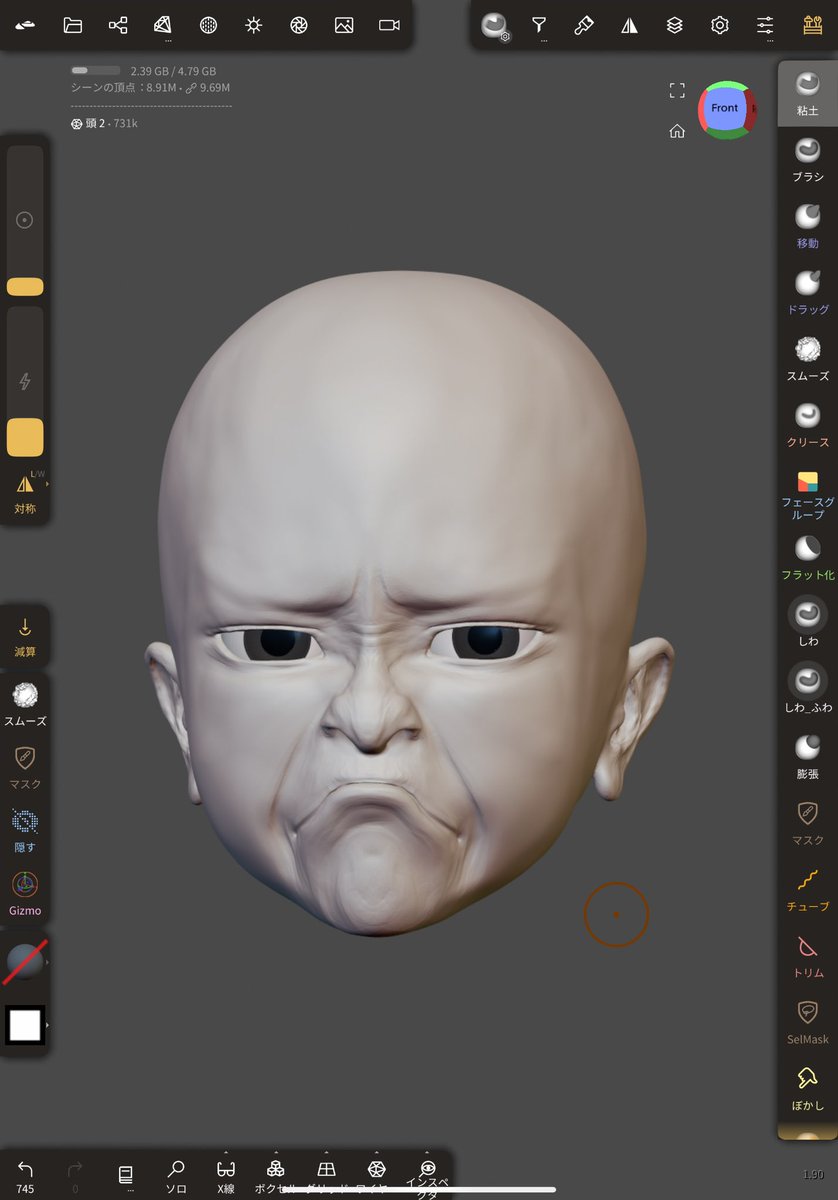Open the symmetry triangle menu
Image resolution: width=838 pixels, height=1200 pixels.
tap(629, 25)
